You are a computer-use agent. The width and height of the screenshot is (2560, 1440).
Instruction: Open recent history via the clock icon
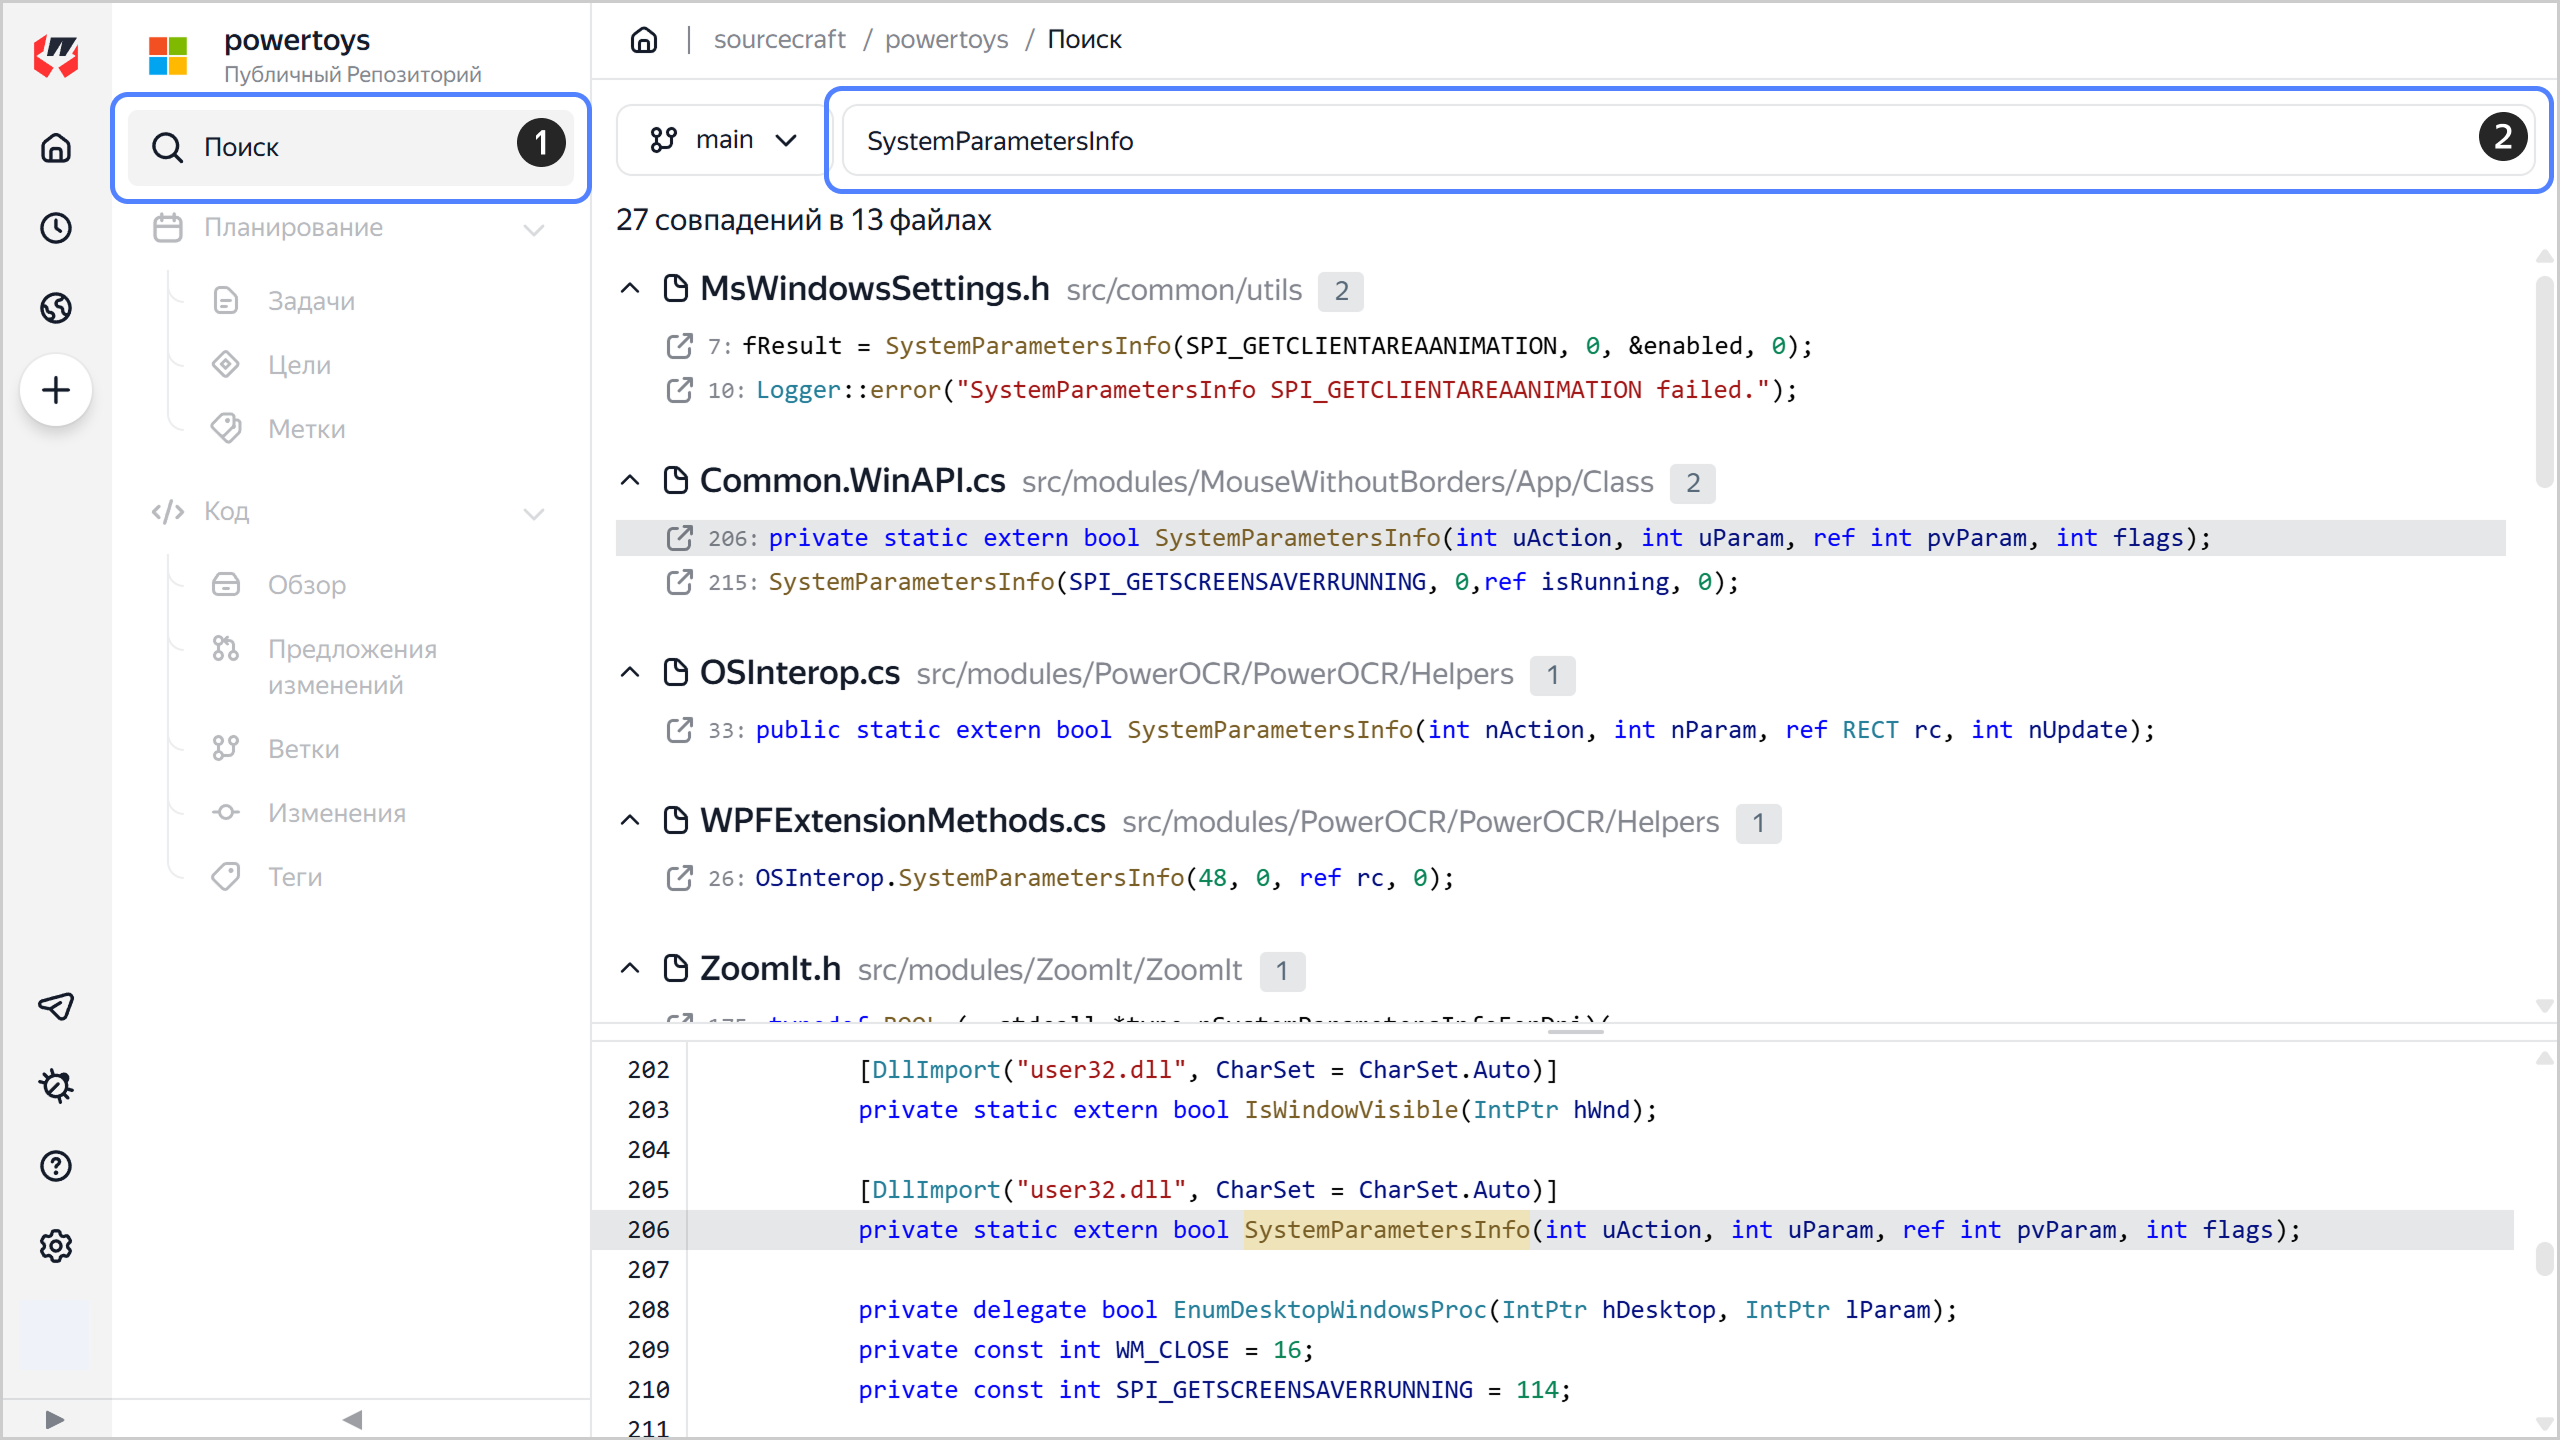tap(56, 228)
